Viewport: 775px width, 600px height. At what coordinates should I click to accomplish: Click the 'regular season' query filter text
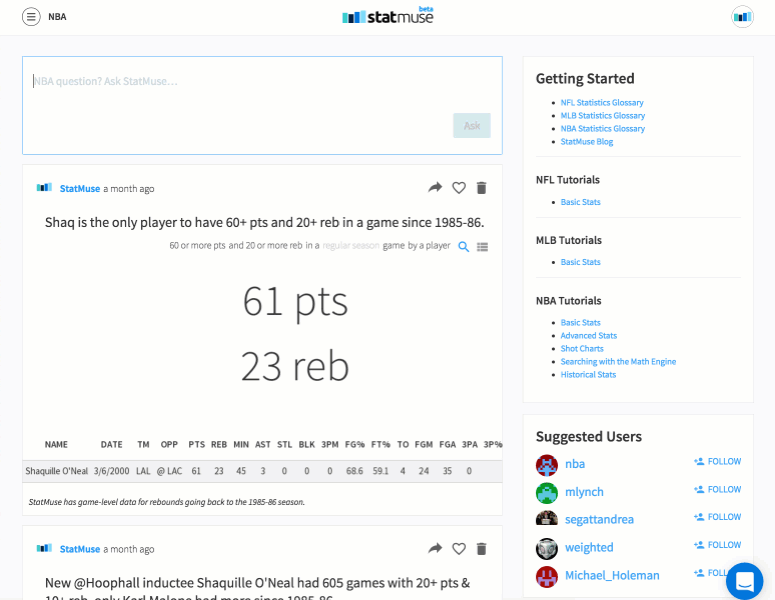[x=351, y=246]
